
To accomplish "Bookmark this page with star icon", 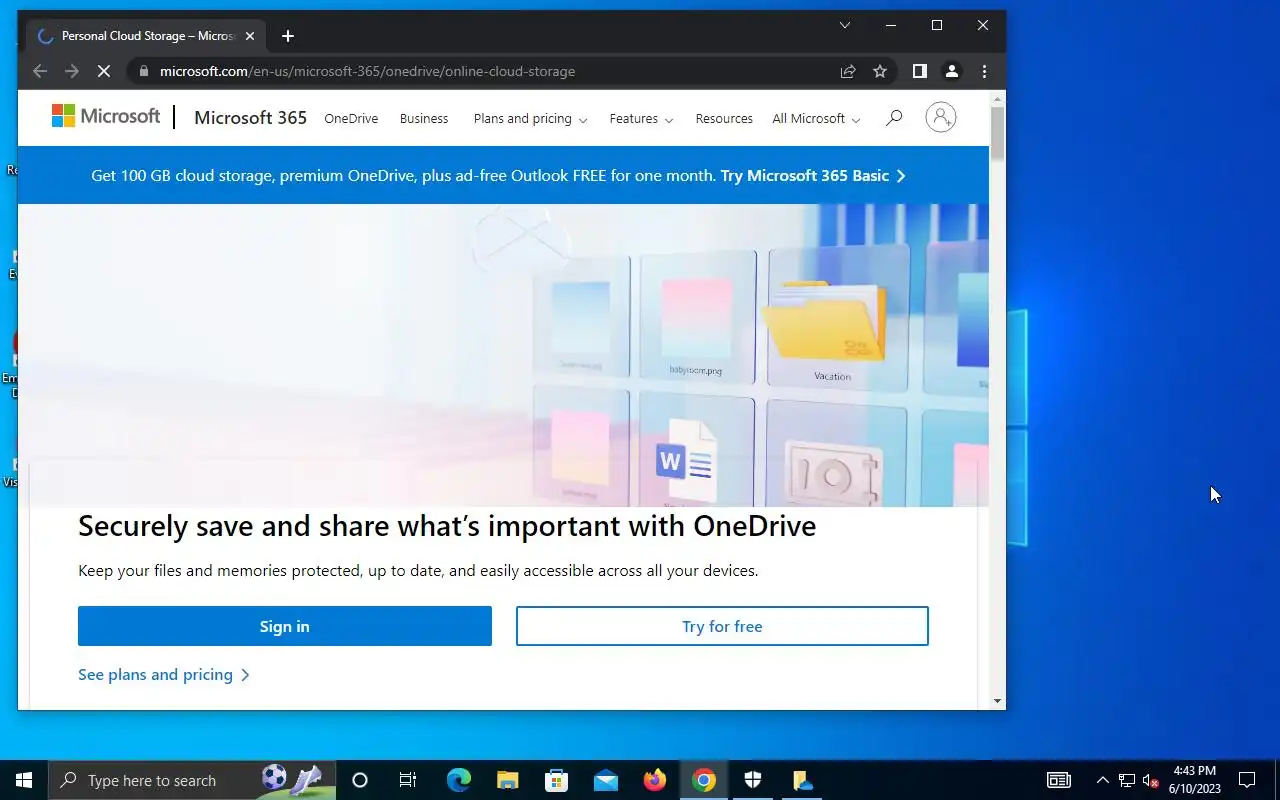I will pyautogui.click(x=880, y=71).
